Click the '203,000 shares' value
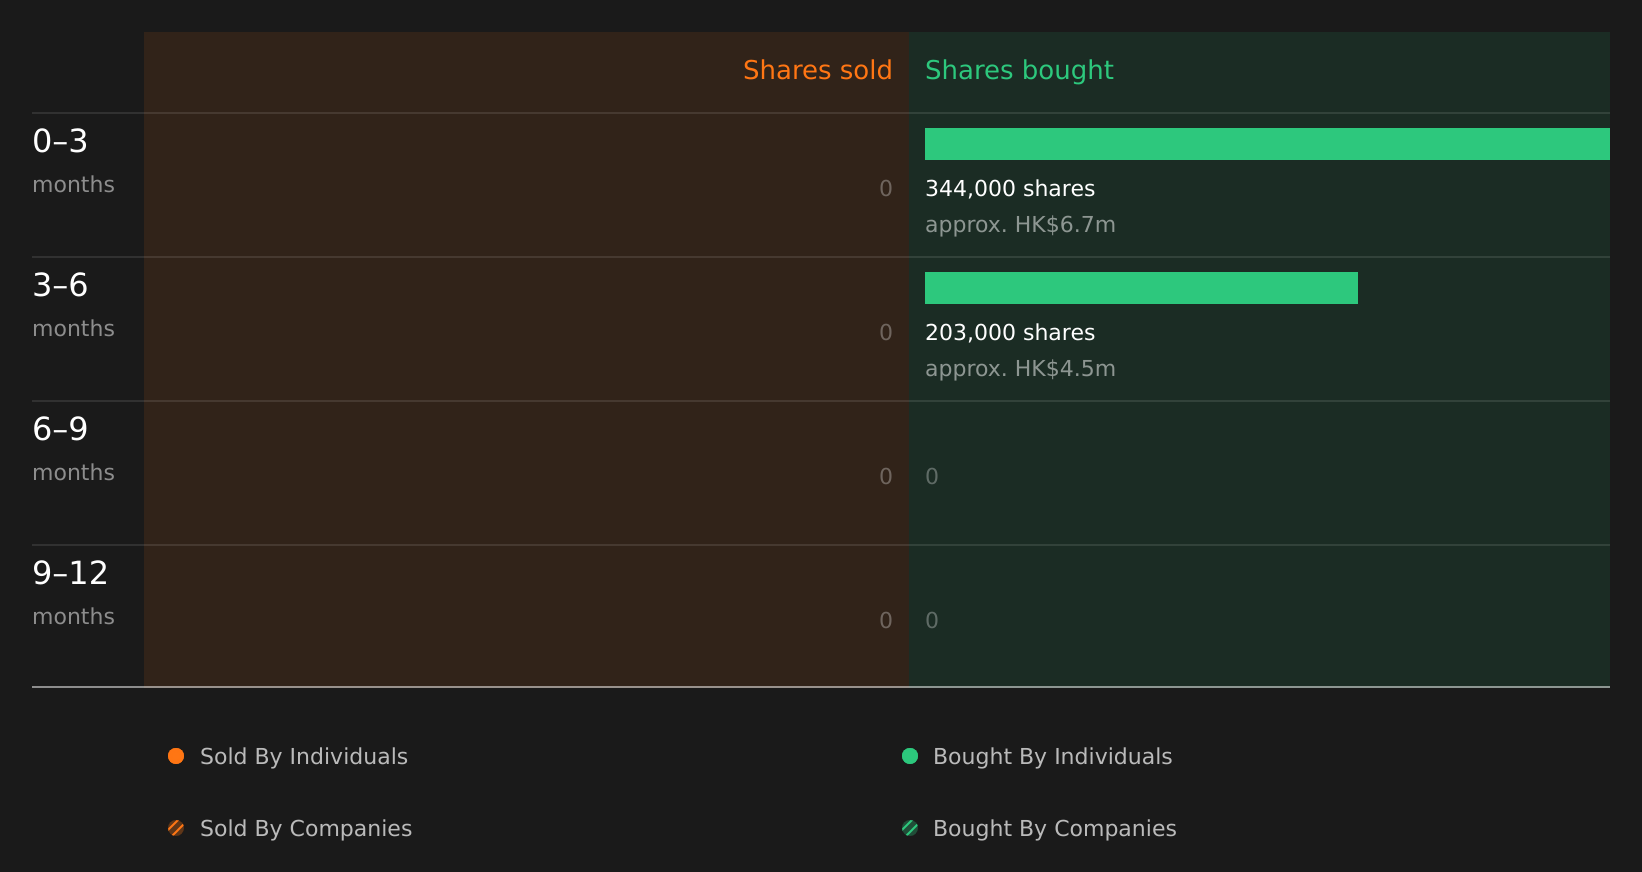The width and height of the screenshot is (1642, 872). tap(1010, 332)
